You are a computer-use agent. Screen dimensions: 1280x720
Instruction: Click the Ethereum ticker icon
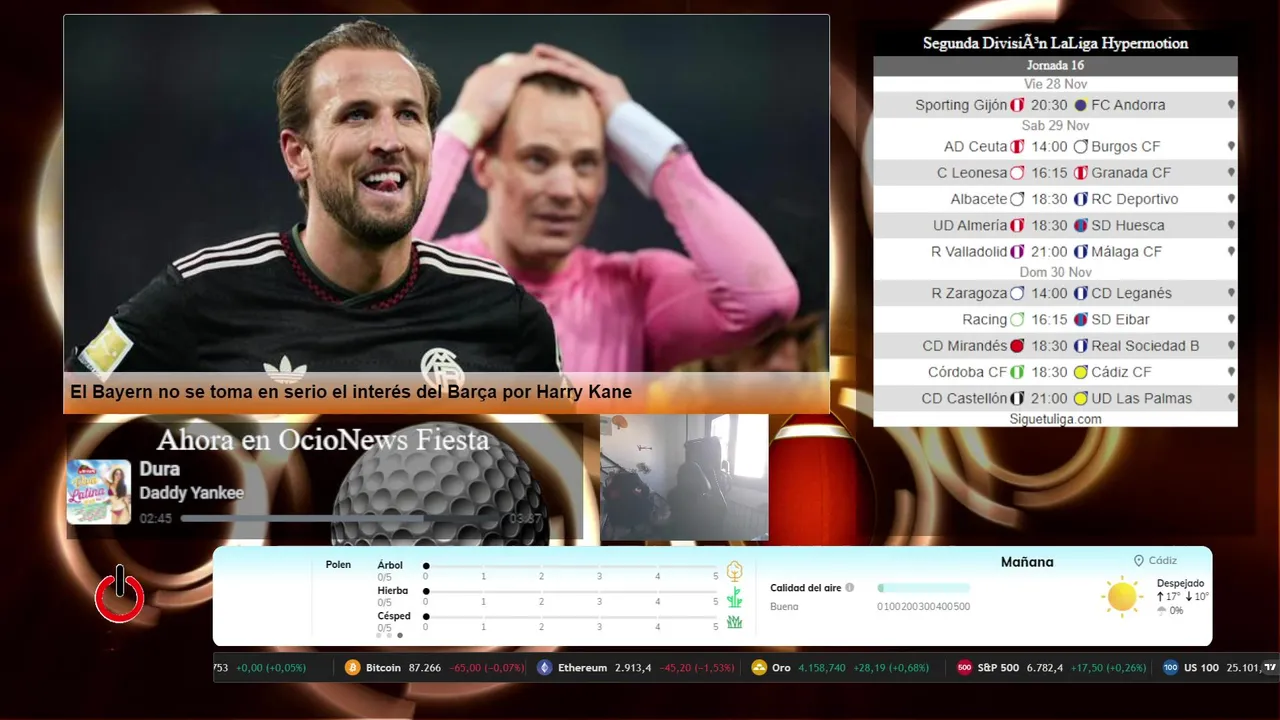point(544,668)
